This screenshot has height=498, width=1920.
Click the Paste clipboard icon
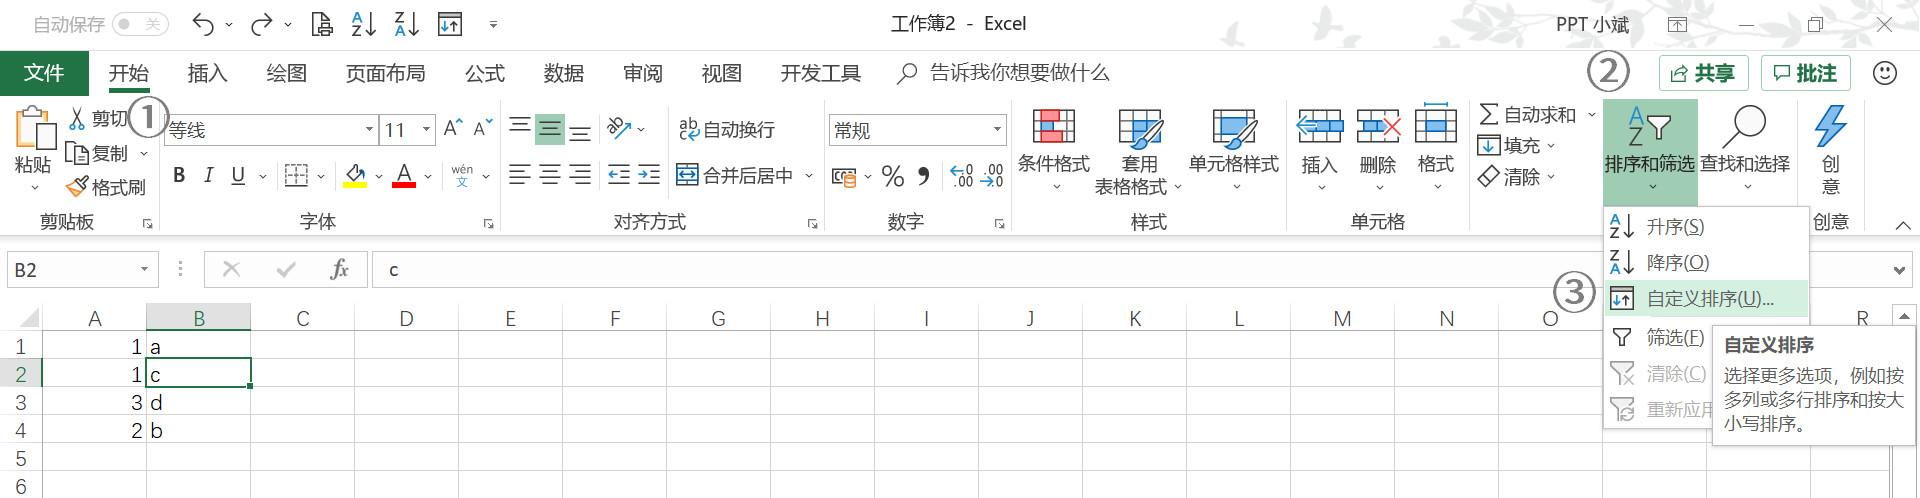[34, 129]
